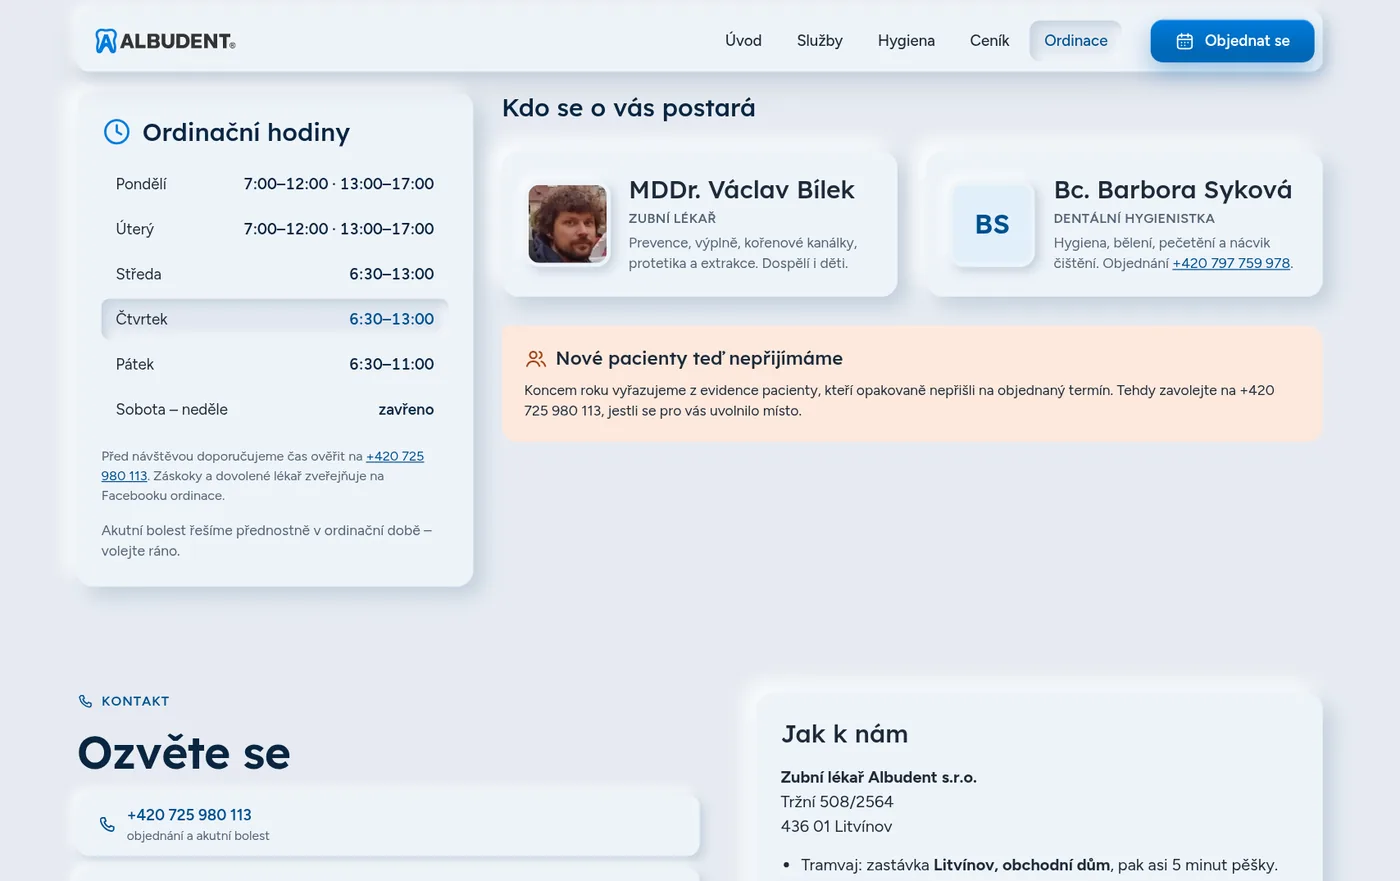
Task: Click the name MDDr. Václav Bílek
Action: click(x=742, y=190)
